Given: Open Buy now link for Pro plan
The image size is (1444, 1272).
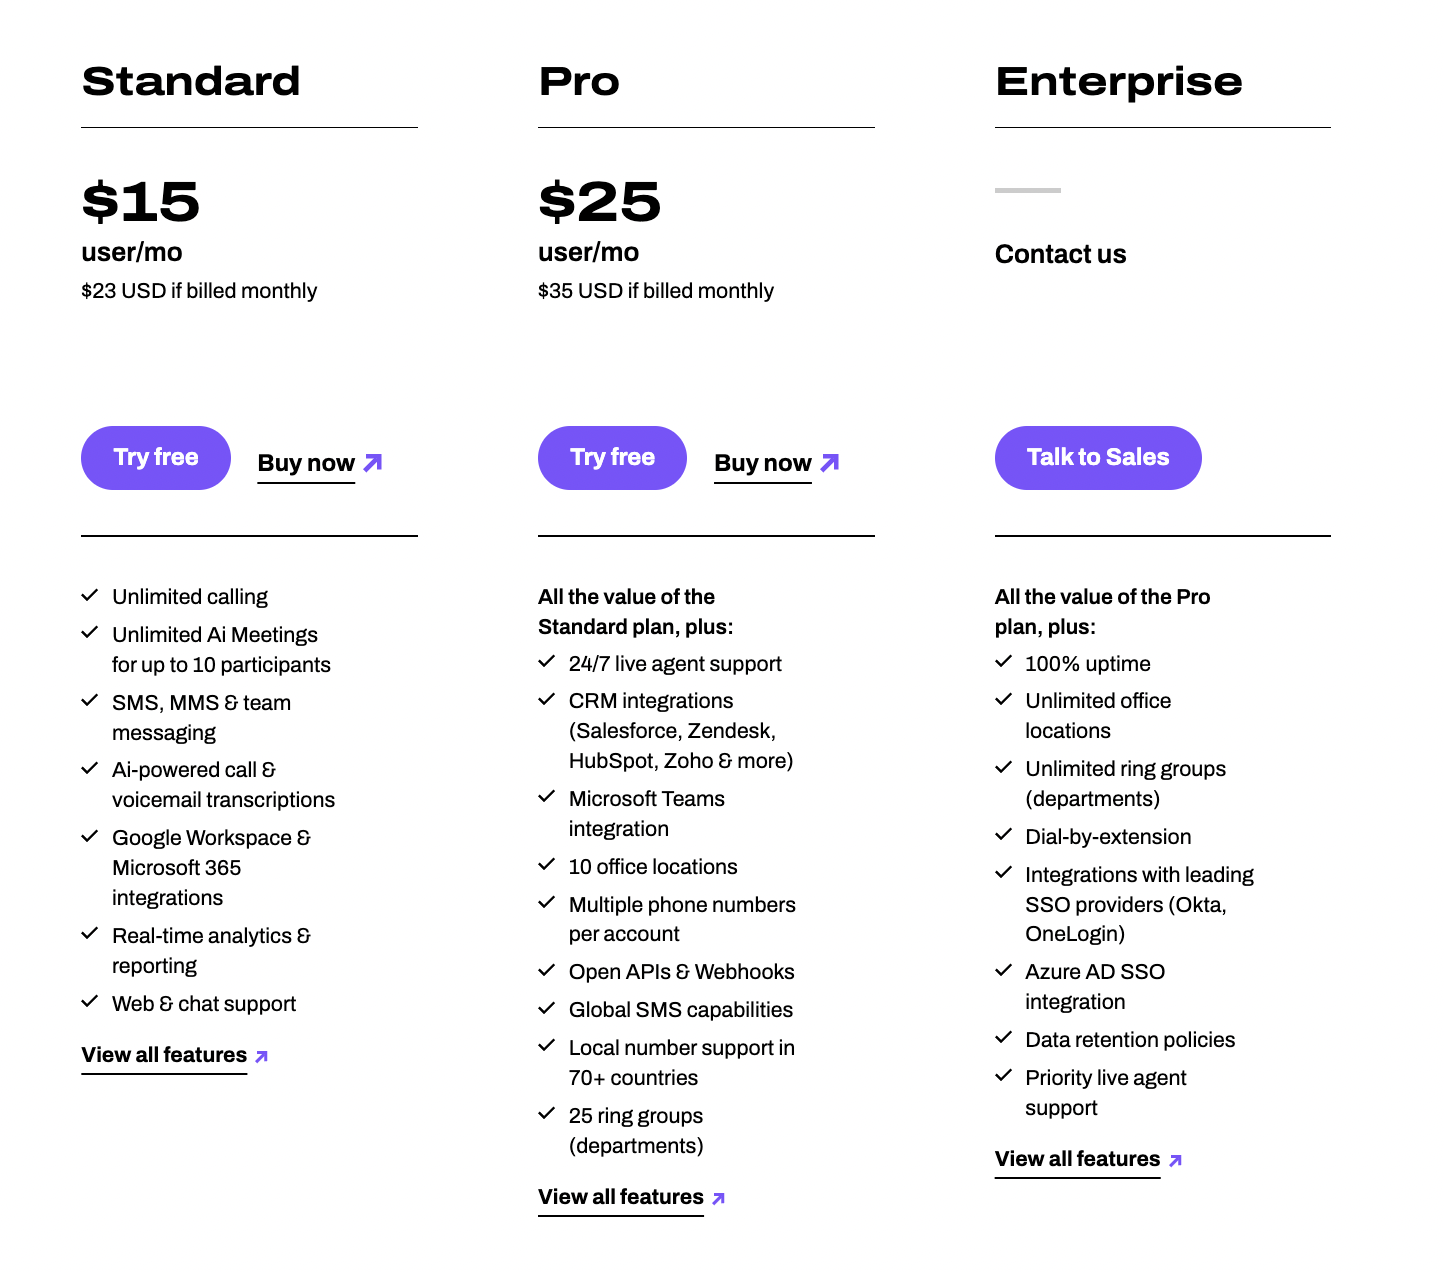Looking at the screenshot, I should (763, 463).
